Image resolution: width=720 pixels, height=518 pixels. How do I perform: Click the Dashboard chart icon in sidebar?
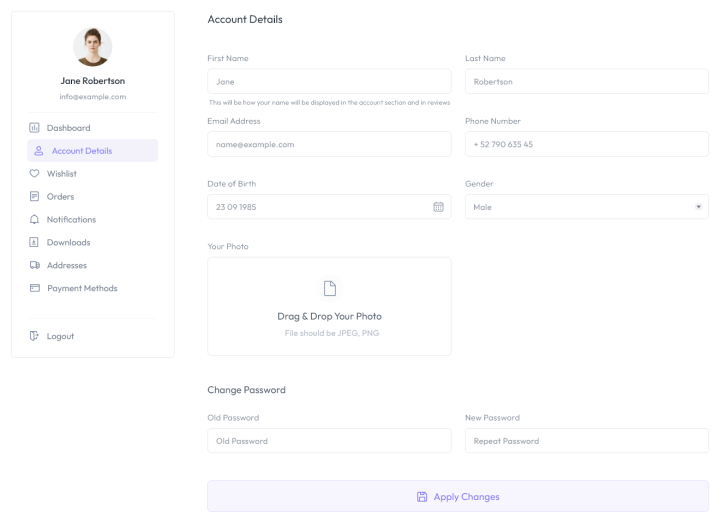point(34,128)
